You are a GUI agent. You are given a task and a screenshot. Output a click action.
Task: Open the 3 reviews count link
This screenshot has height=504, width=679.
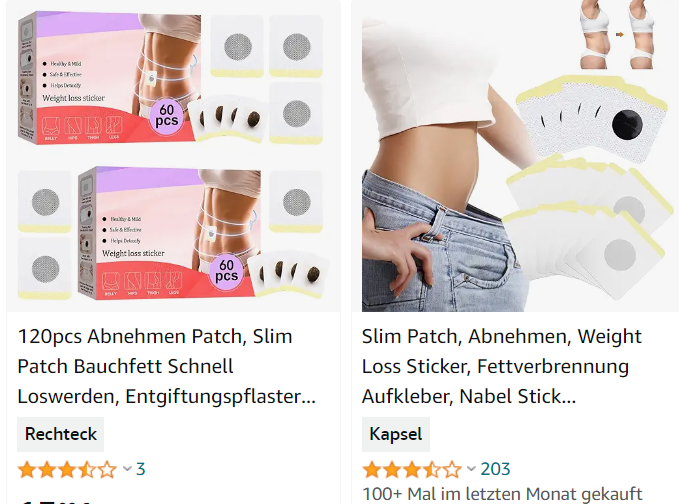pos(141,469)
